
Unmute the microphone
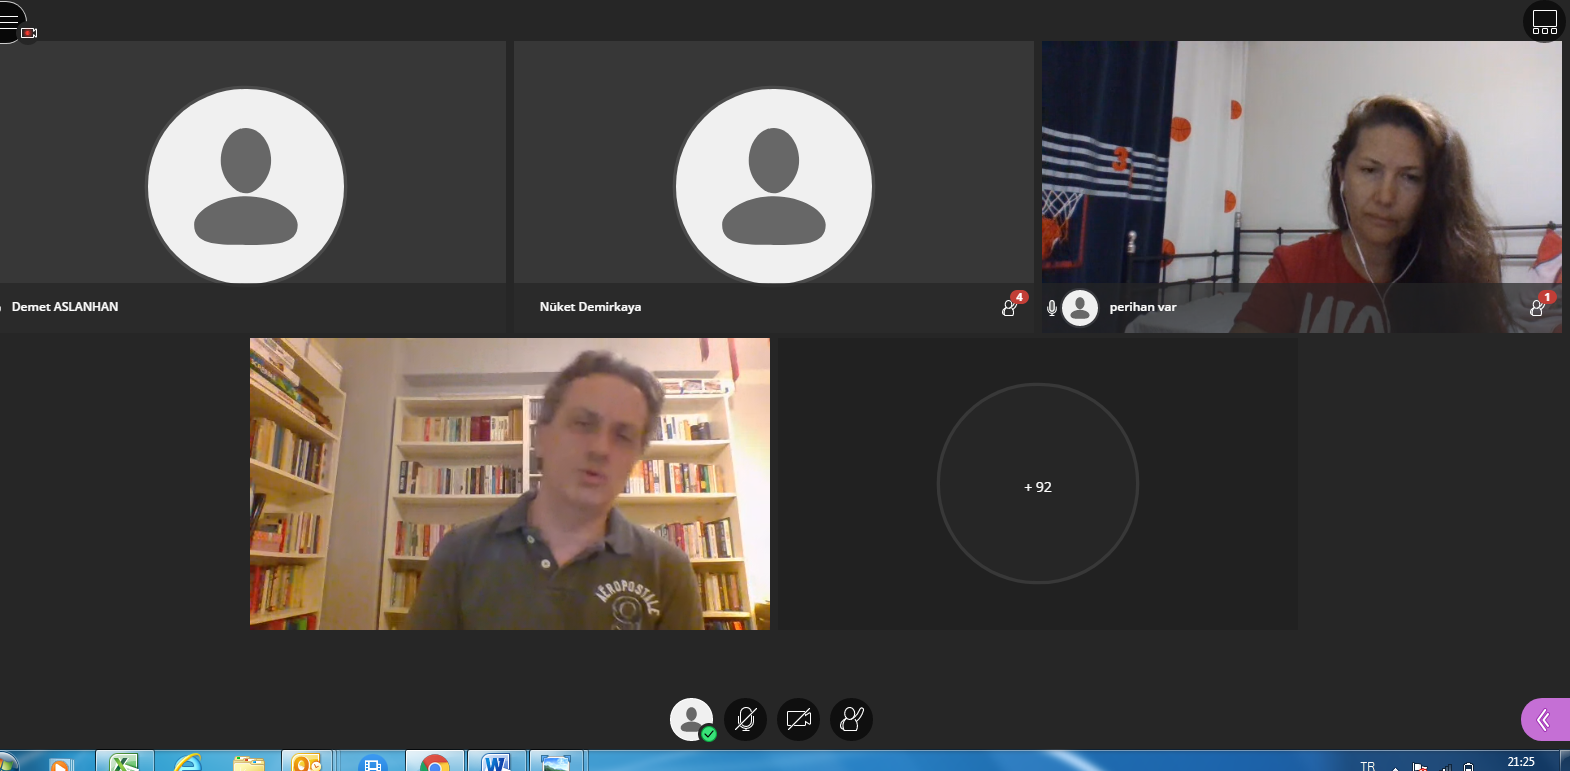(x=745, y=719)
